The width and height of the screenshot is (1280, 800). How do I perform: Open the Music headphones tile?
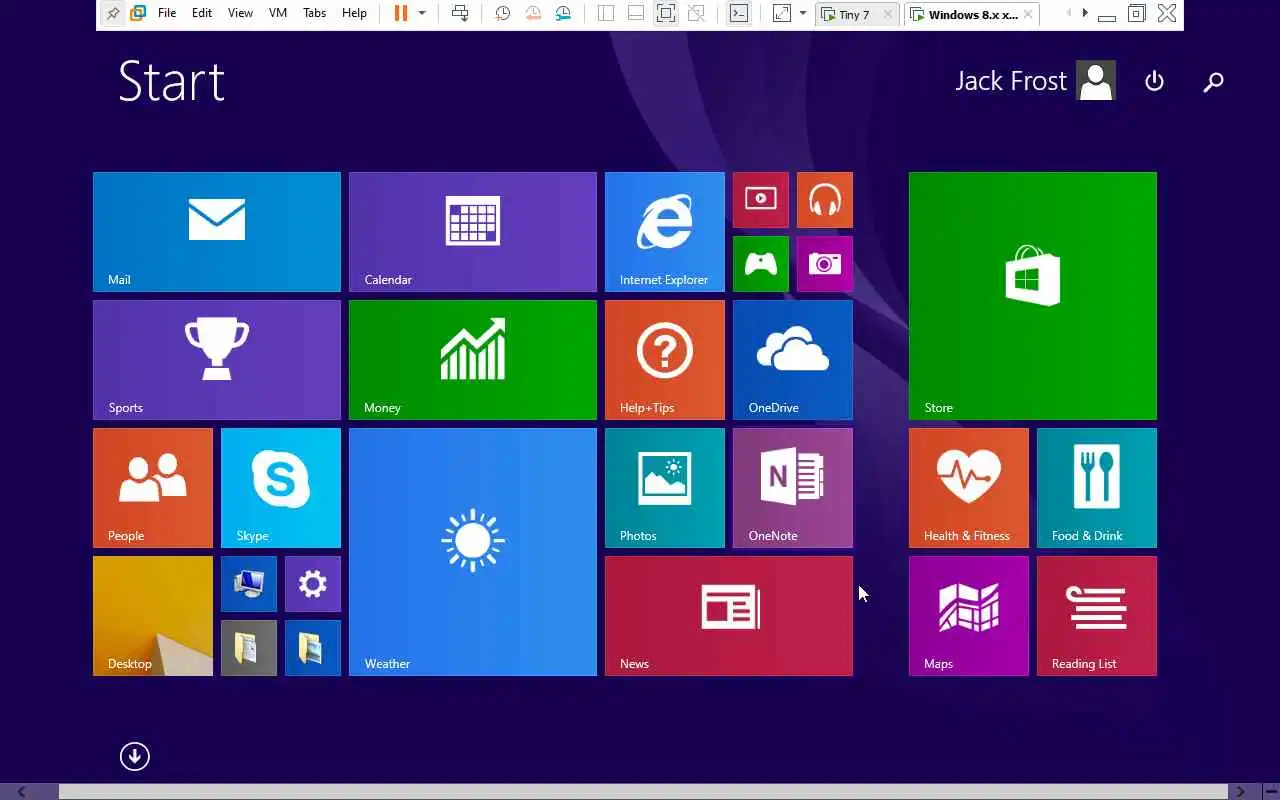coord(825,200)
